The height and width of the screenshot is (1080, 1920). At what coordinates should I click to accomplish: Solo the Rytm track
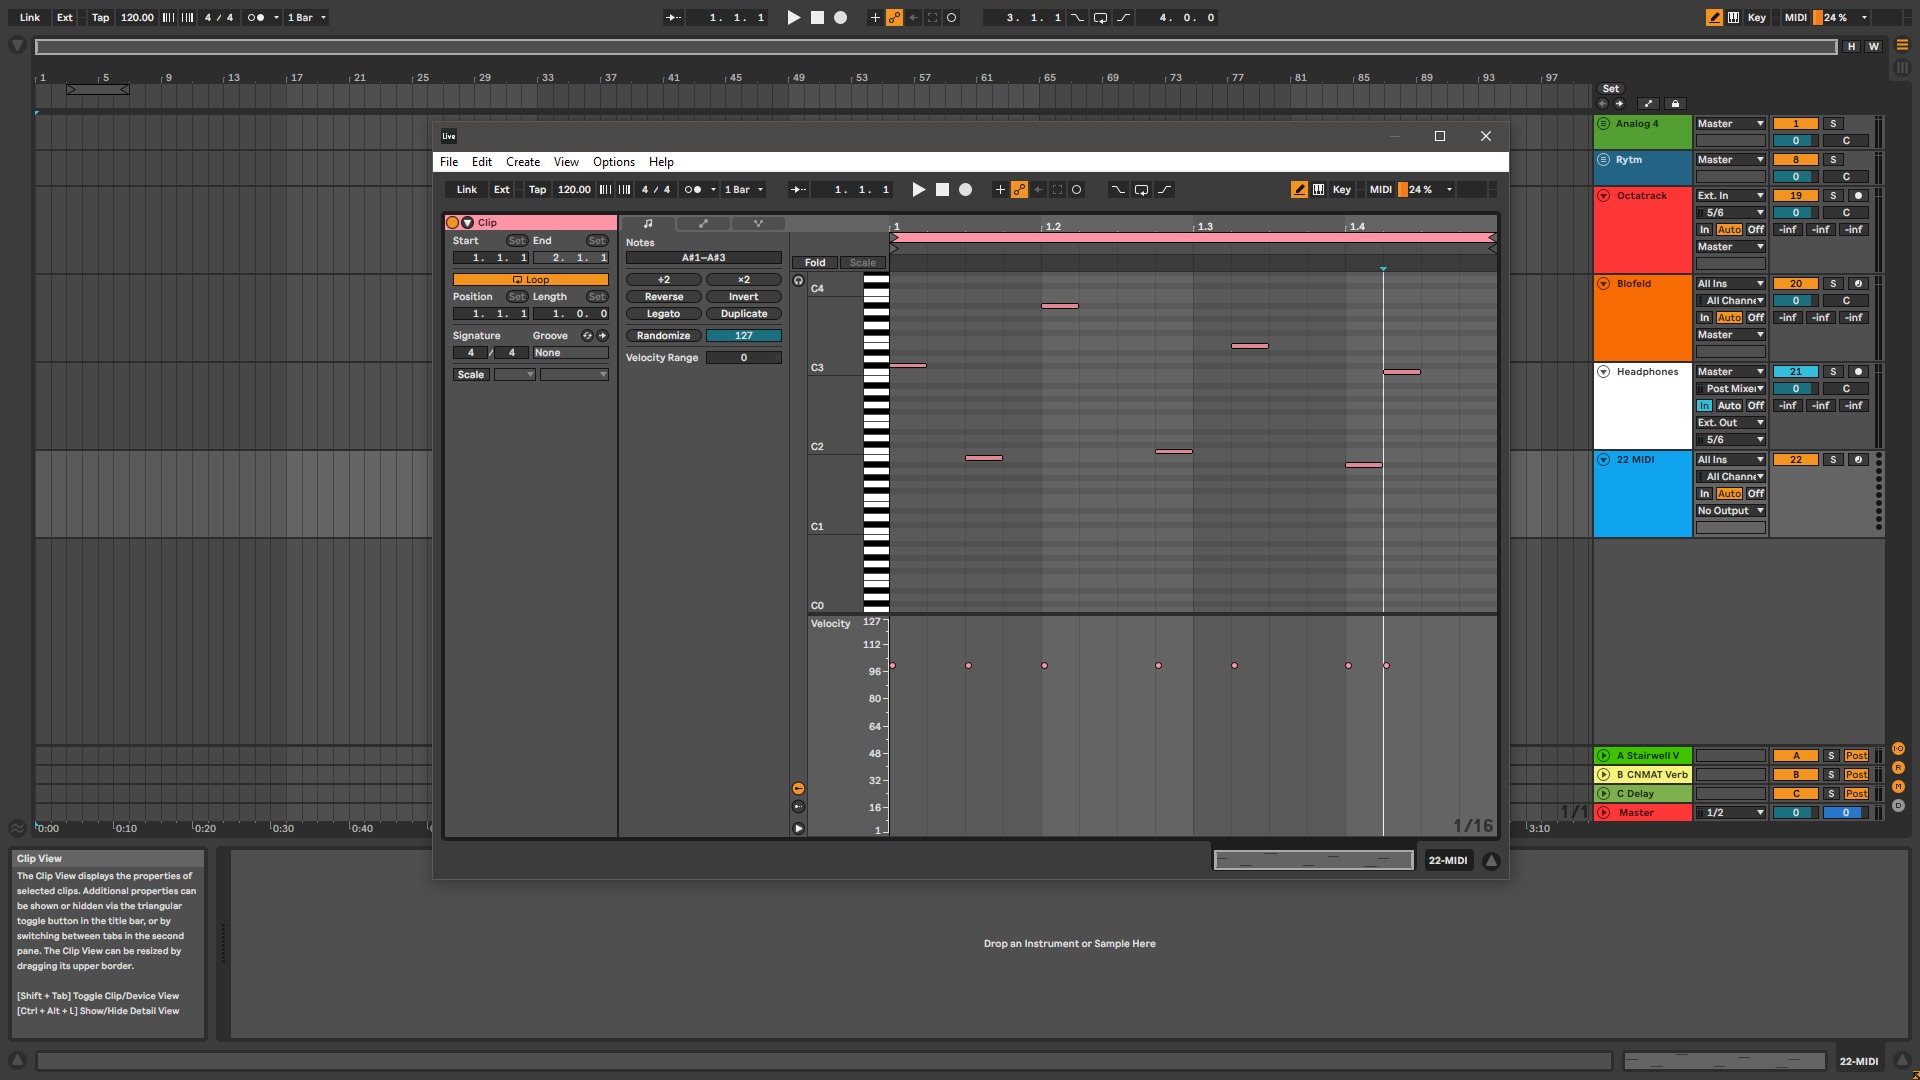click(x=1833, y=160)
